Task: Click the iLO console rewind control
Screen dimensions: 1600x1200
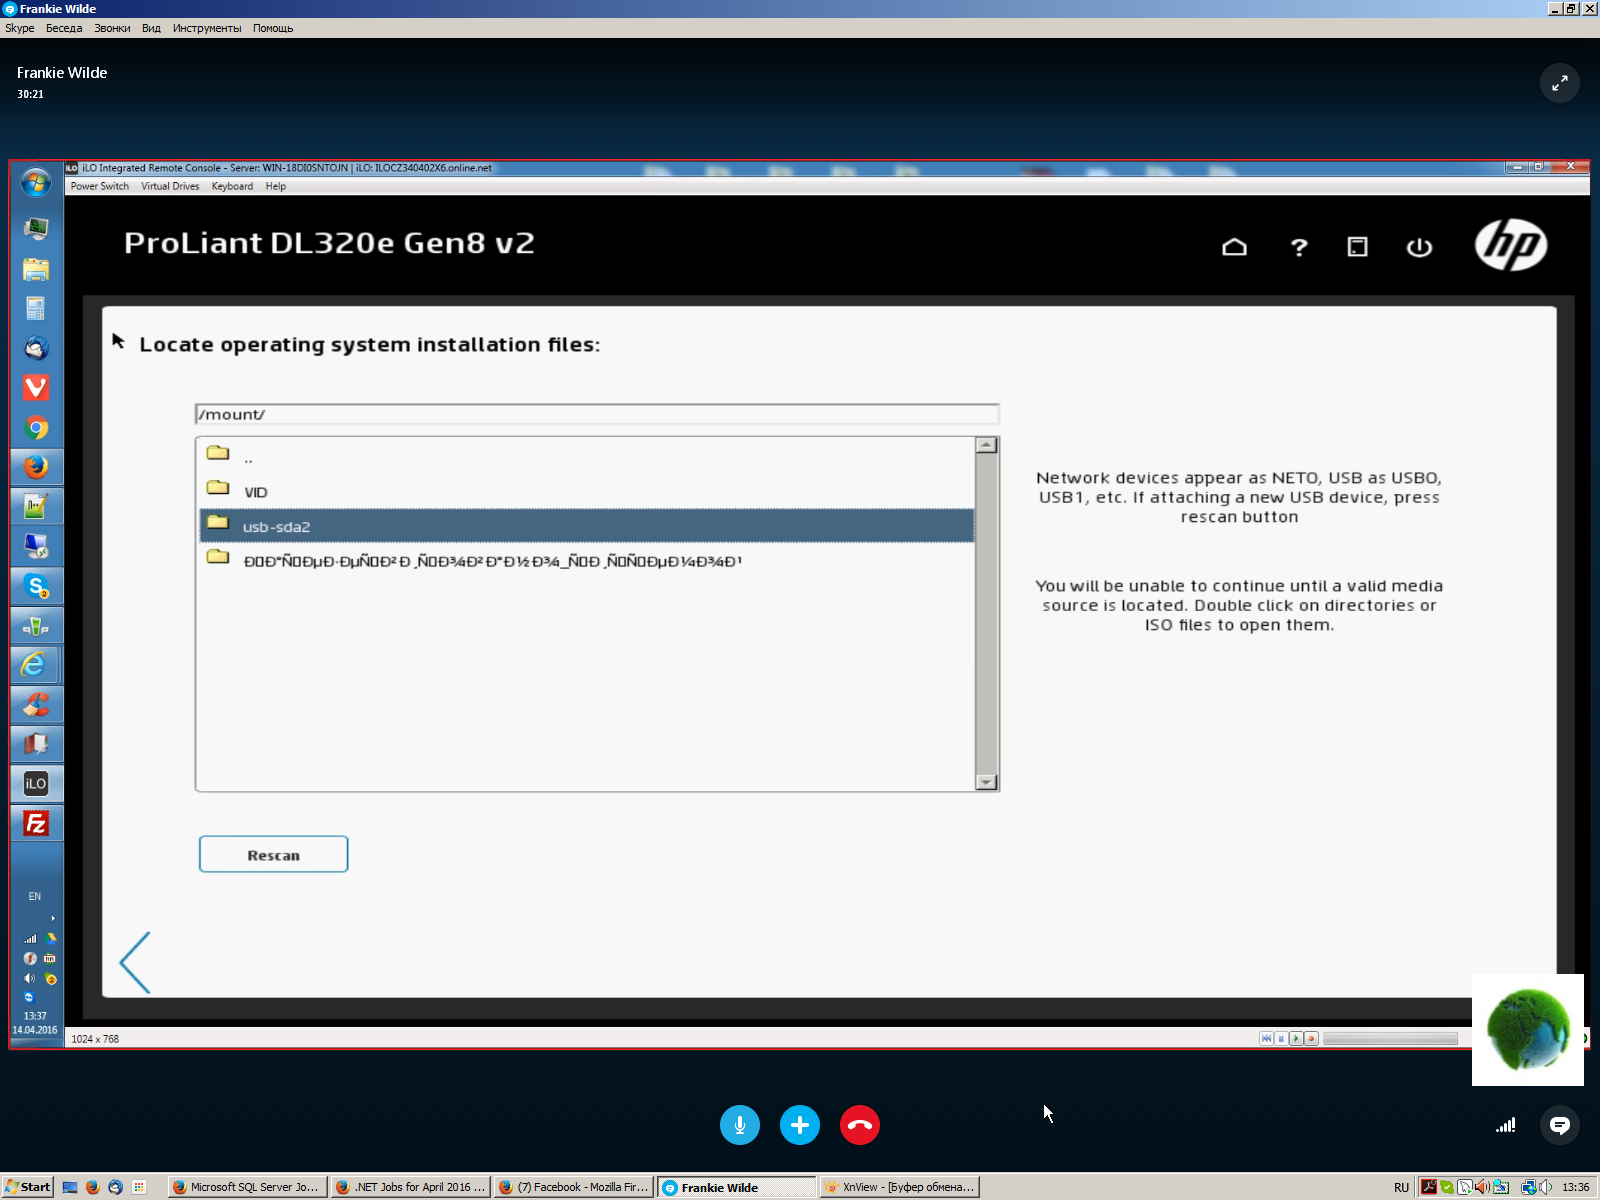Action: pos(1266,1038)
